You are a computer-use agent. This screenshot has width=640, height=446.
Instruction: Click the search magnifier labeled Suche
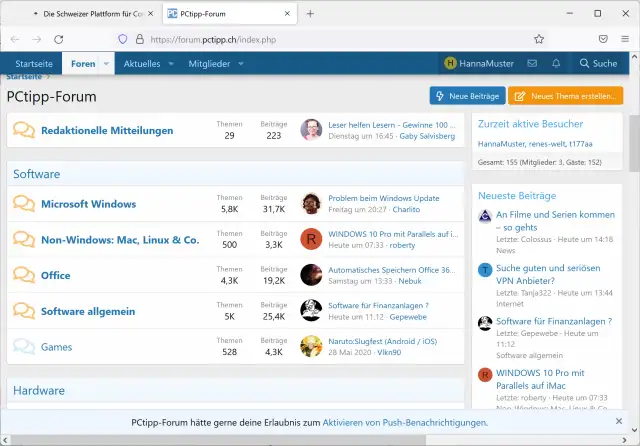(x=598, y=63)
